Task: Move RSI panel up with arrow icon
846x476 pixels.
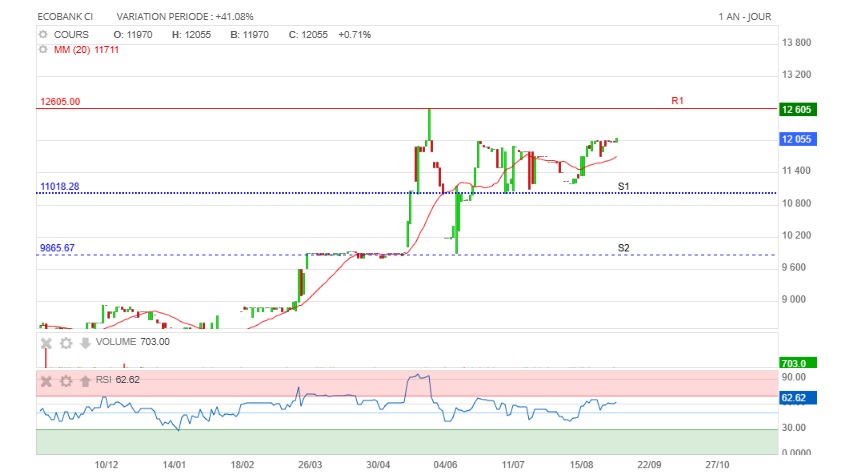Action: pyautogui.click(x=85, y=380)
